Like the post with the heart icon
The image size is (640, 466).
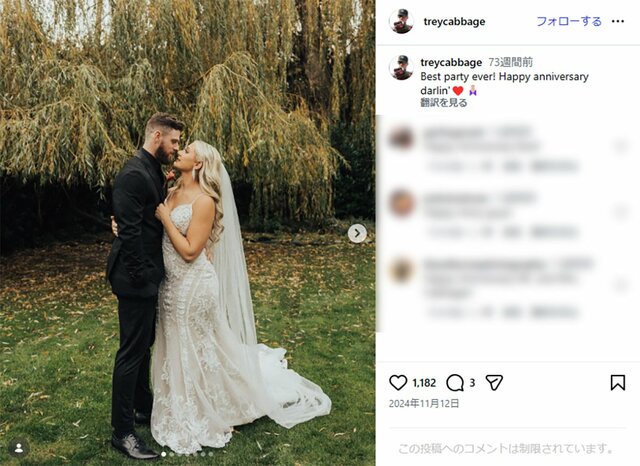click(398, 383)
